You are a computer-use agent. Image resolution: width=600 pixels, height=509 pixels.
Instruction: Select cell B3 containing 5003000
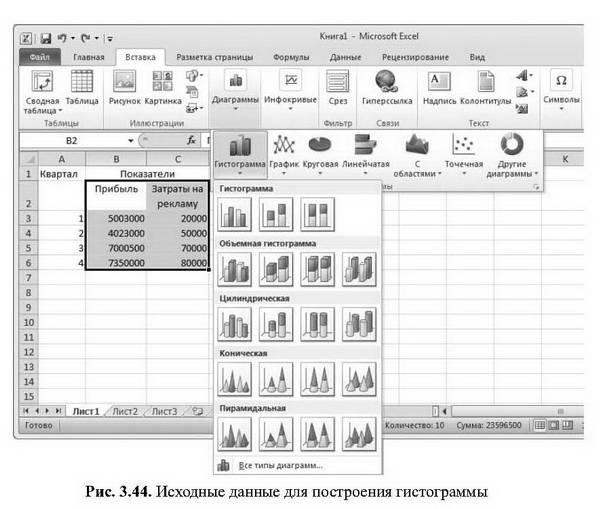click(115, 218)
